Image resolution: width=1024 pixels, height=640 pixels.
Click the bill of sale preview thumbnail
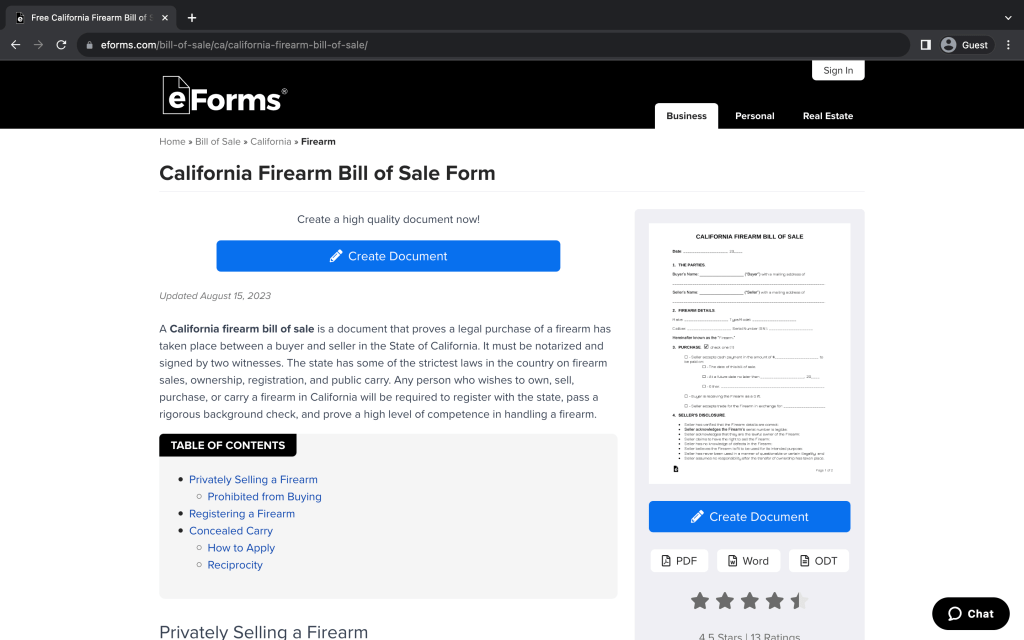749,353
